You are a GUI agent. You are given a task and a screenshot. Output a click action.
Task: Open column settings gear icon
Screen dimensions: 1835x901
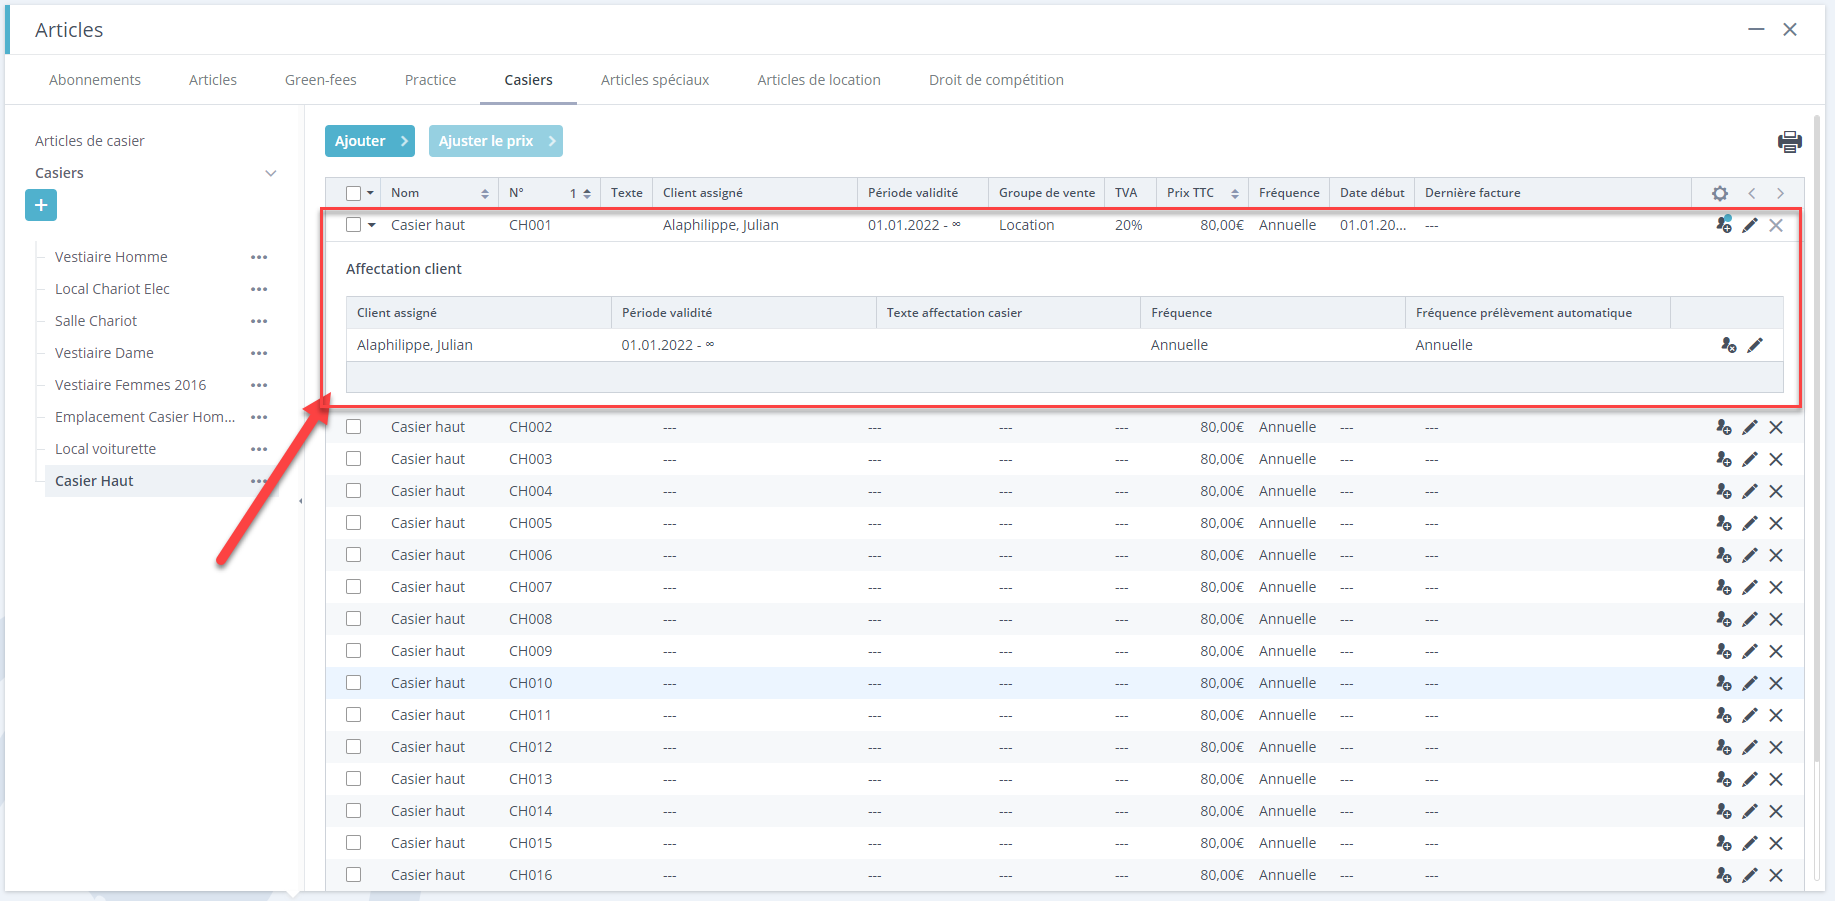point(1720,193)
